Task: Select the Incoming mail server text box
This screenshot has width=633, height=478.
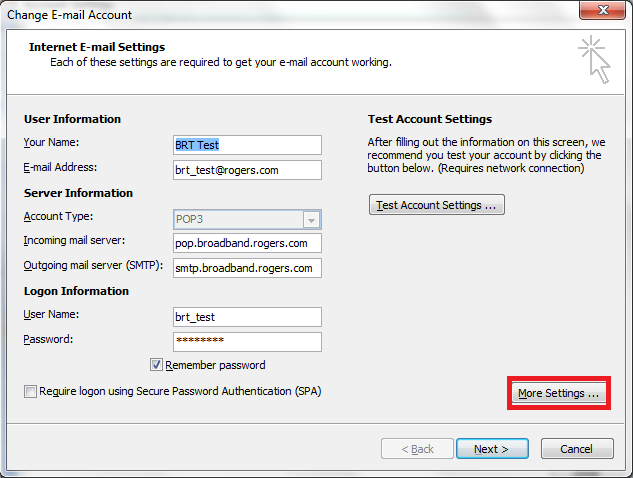Action: tap(246, 242)
